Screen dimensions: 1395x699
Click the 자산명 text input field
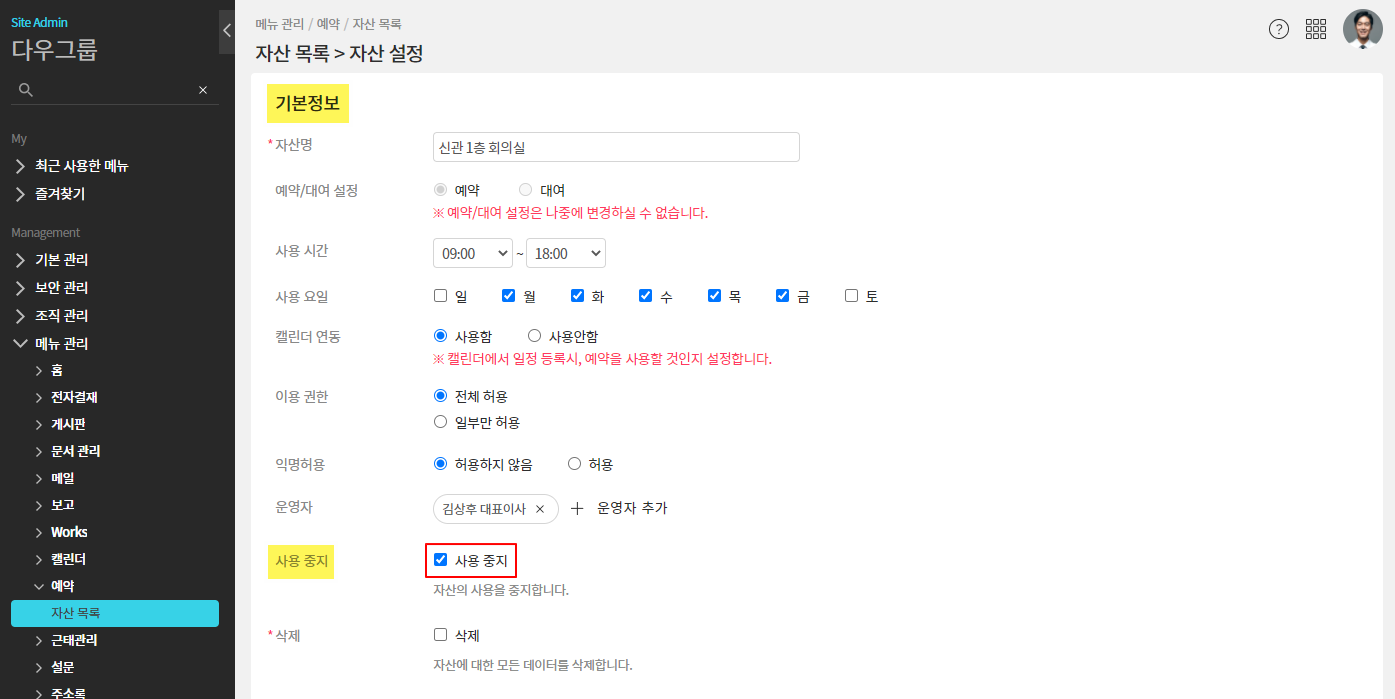point(616,147)
